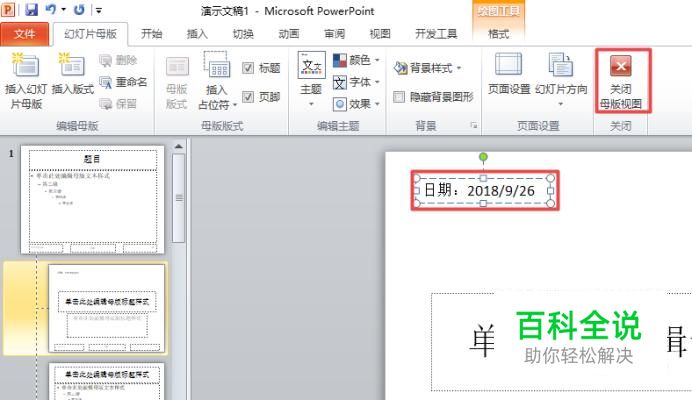Viewport: 692px width, 400px height.
Task: Switch to Animations (动画) tab
Action: tap(289, 34)
